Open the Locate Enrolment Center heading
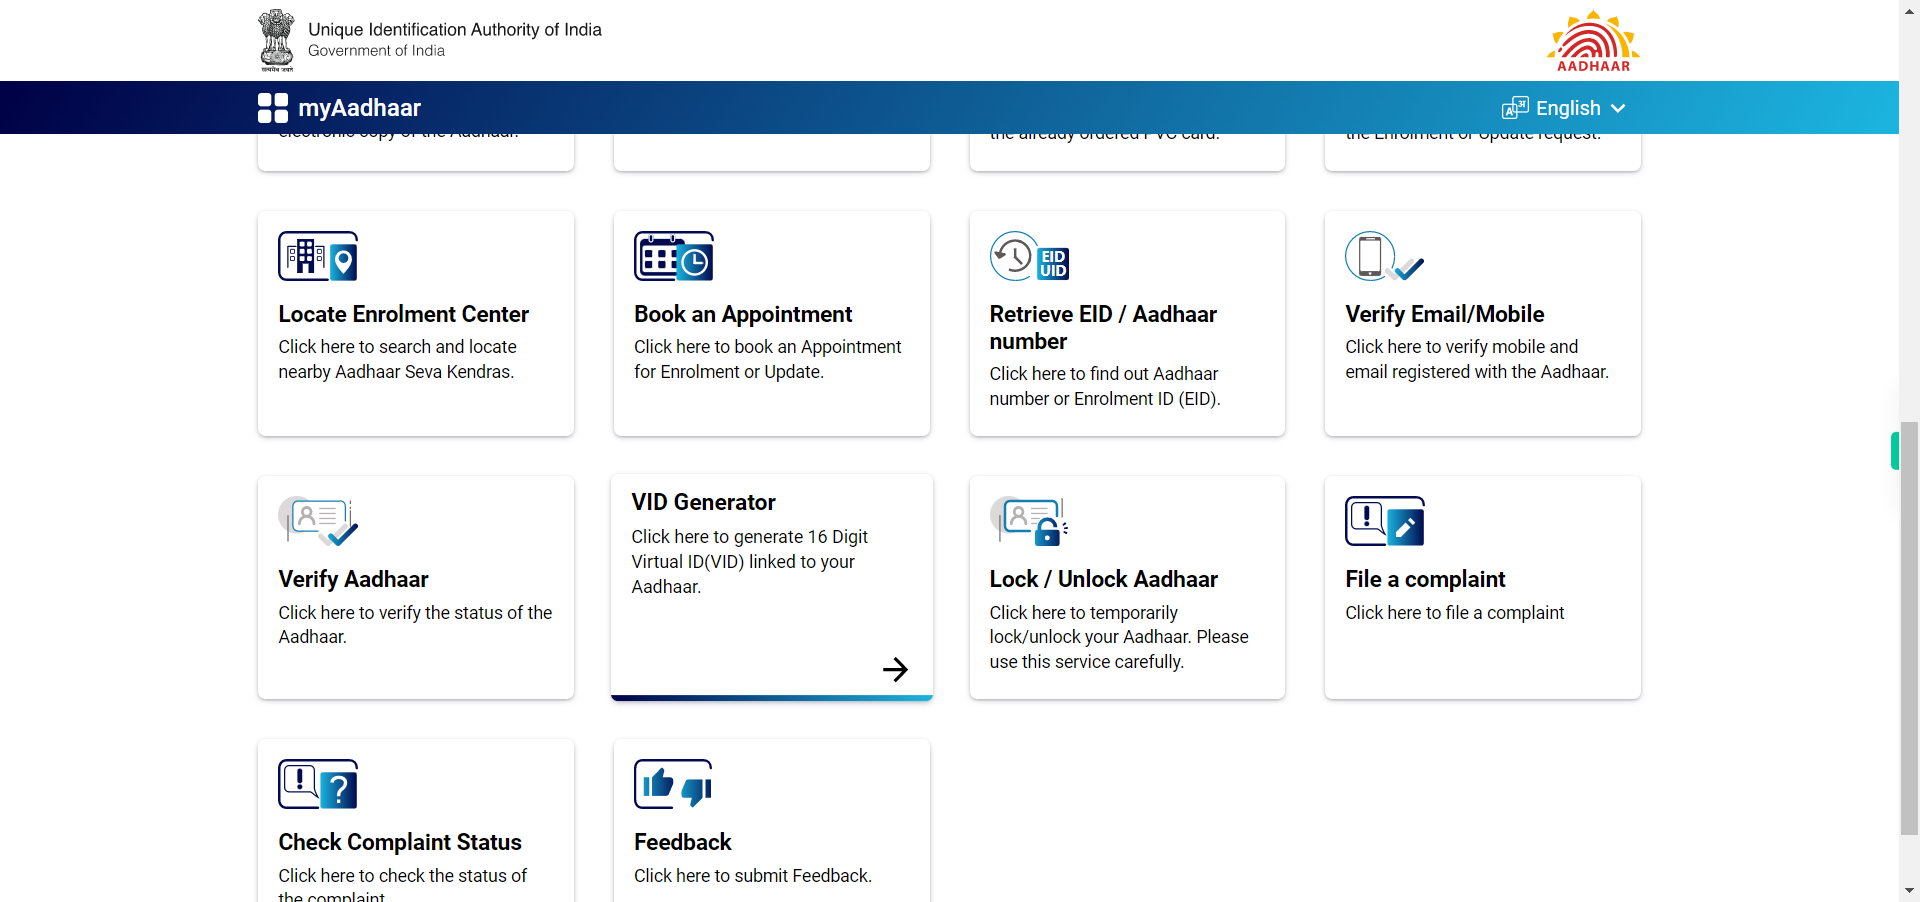The image size is (1920, 902). pos(403,314)
